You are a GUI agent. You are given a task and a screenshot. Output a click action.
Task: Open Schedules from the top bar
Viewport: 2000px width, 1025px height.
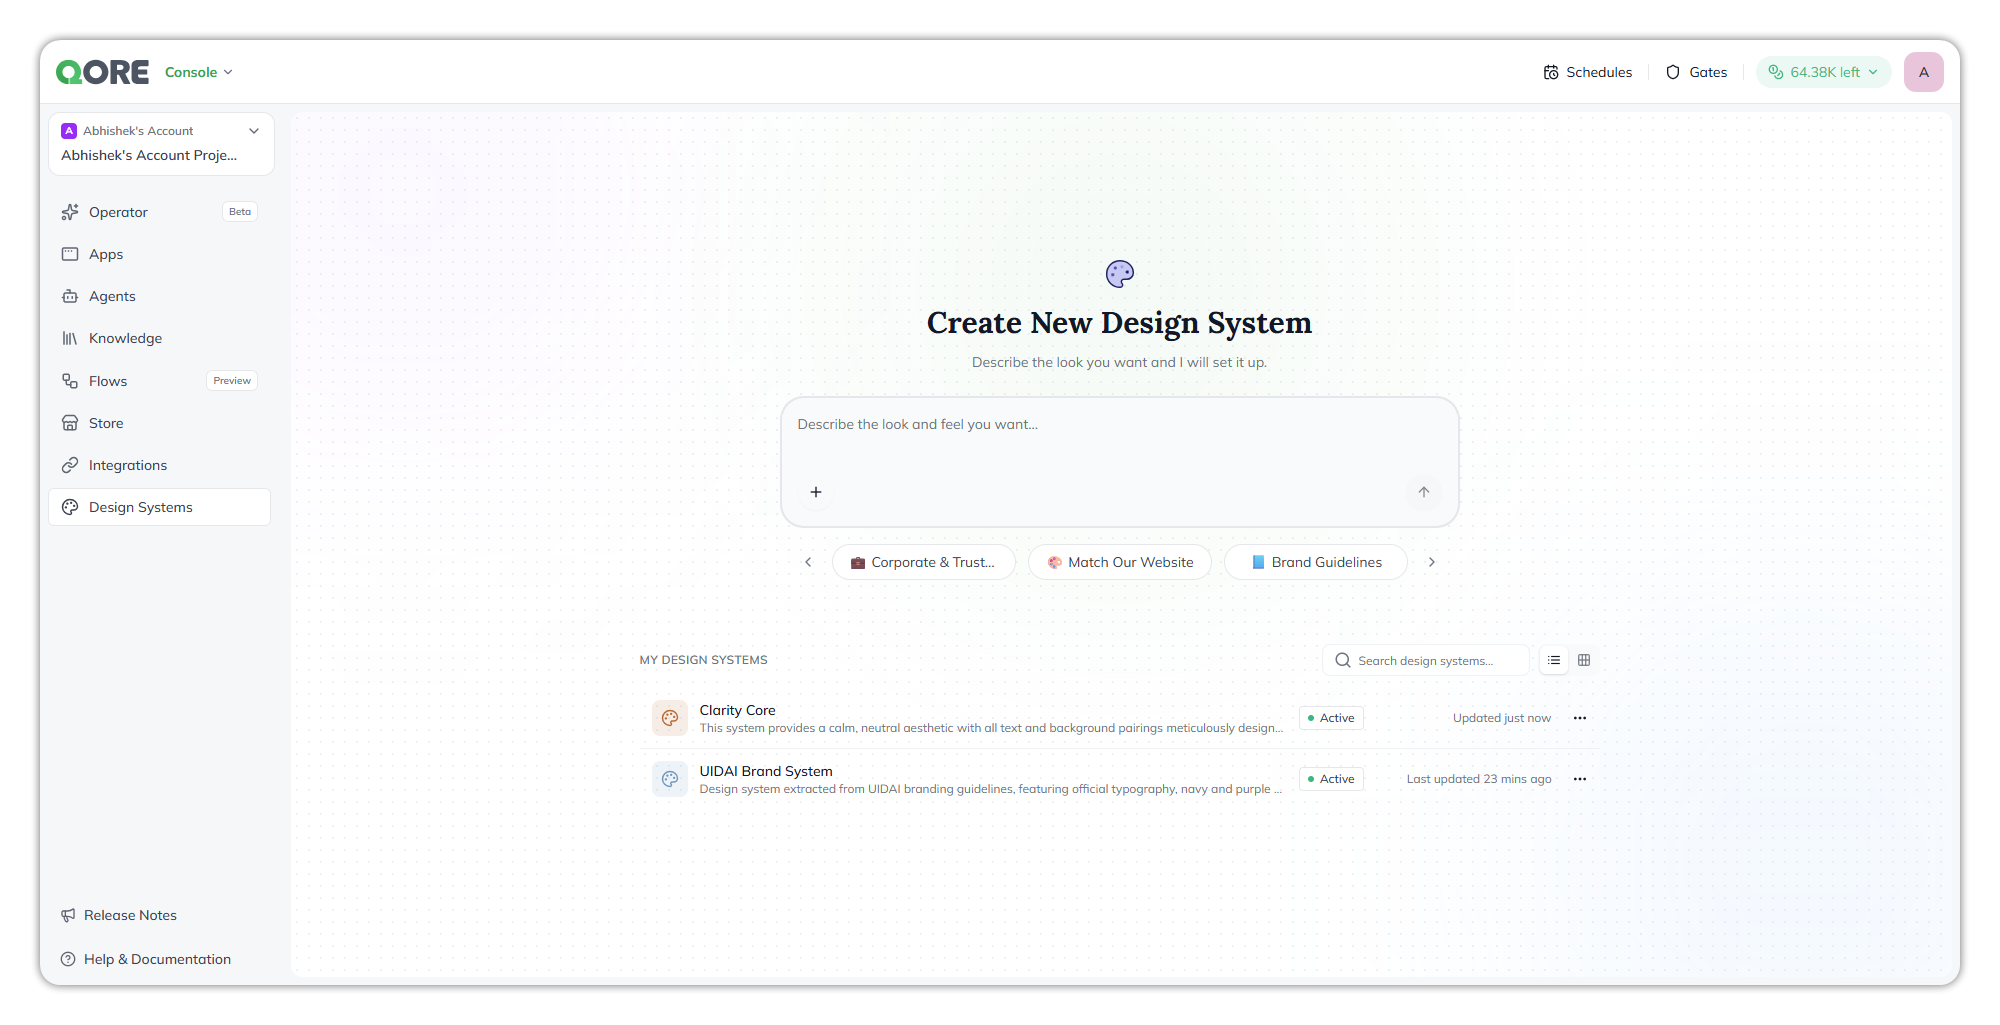1587,72
